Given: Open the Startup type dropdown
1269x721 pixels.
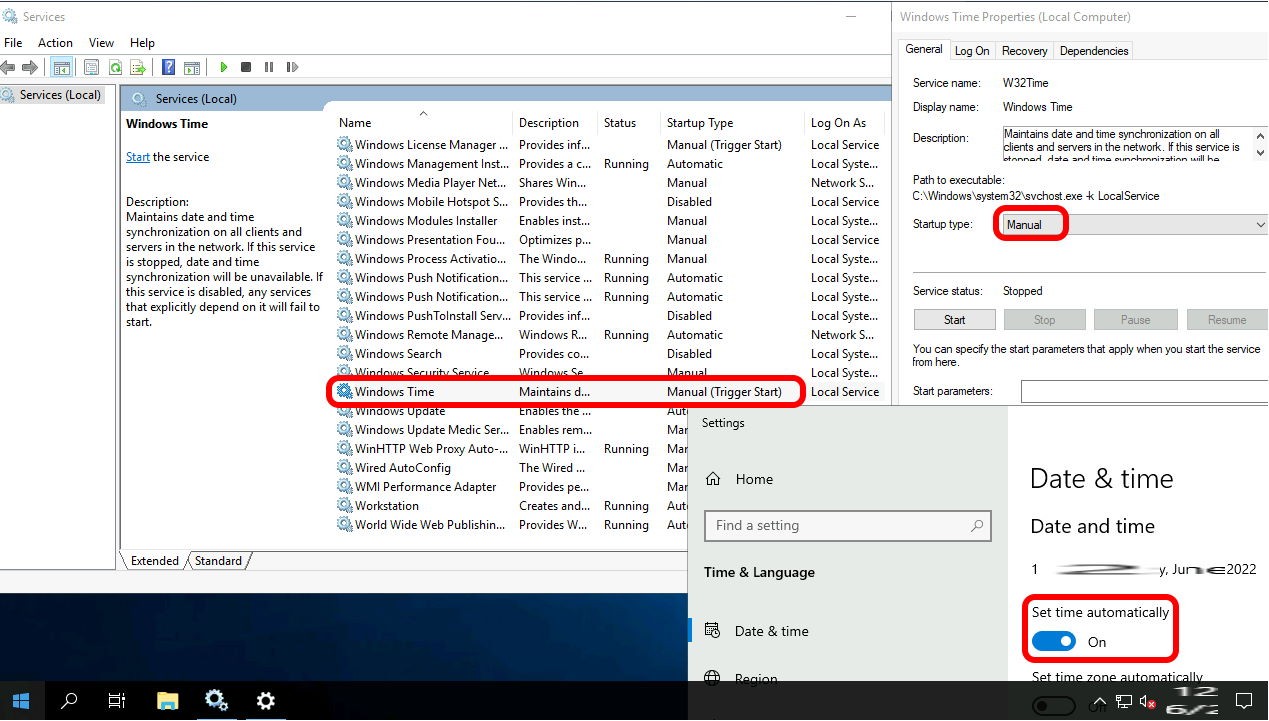Looking at the screenshot, I should [x=1132, y=225].
